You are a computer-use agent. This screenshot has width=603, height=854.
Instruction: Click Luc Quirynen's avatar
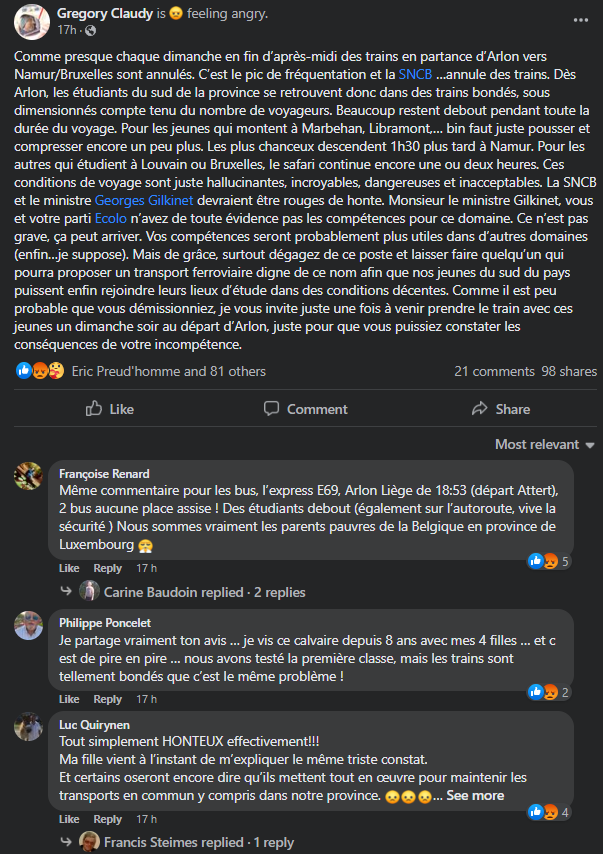pyautogui.click(x=28, y=726)
